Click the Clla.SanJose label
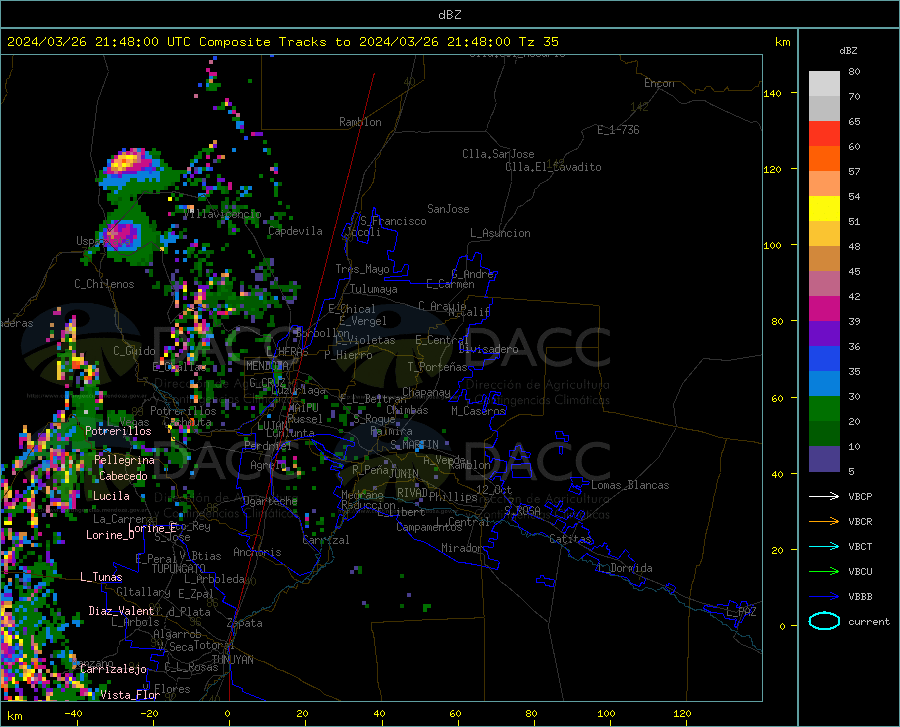Viewport: 900px width, 727px height. click(498, 154)
